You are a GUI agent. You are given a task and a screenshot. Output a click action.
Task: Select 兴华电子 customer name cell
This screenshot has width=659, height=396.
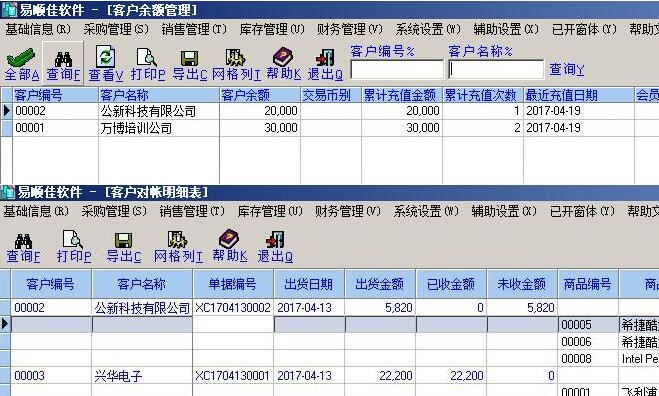(x=142, y=375)
